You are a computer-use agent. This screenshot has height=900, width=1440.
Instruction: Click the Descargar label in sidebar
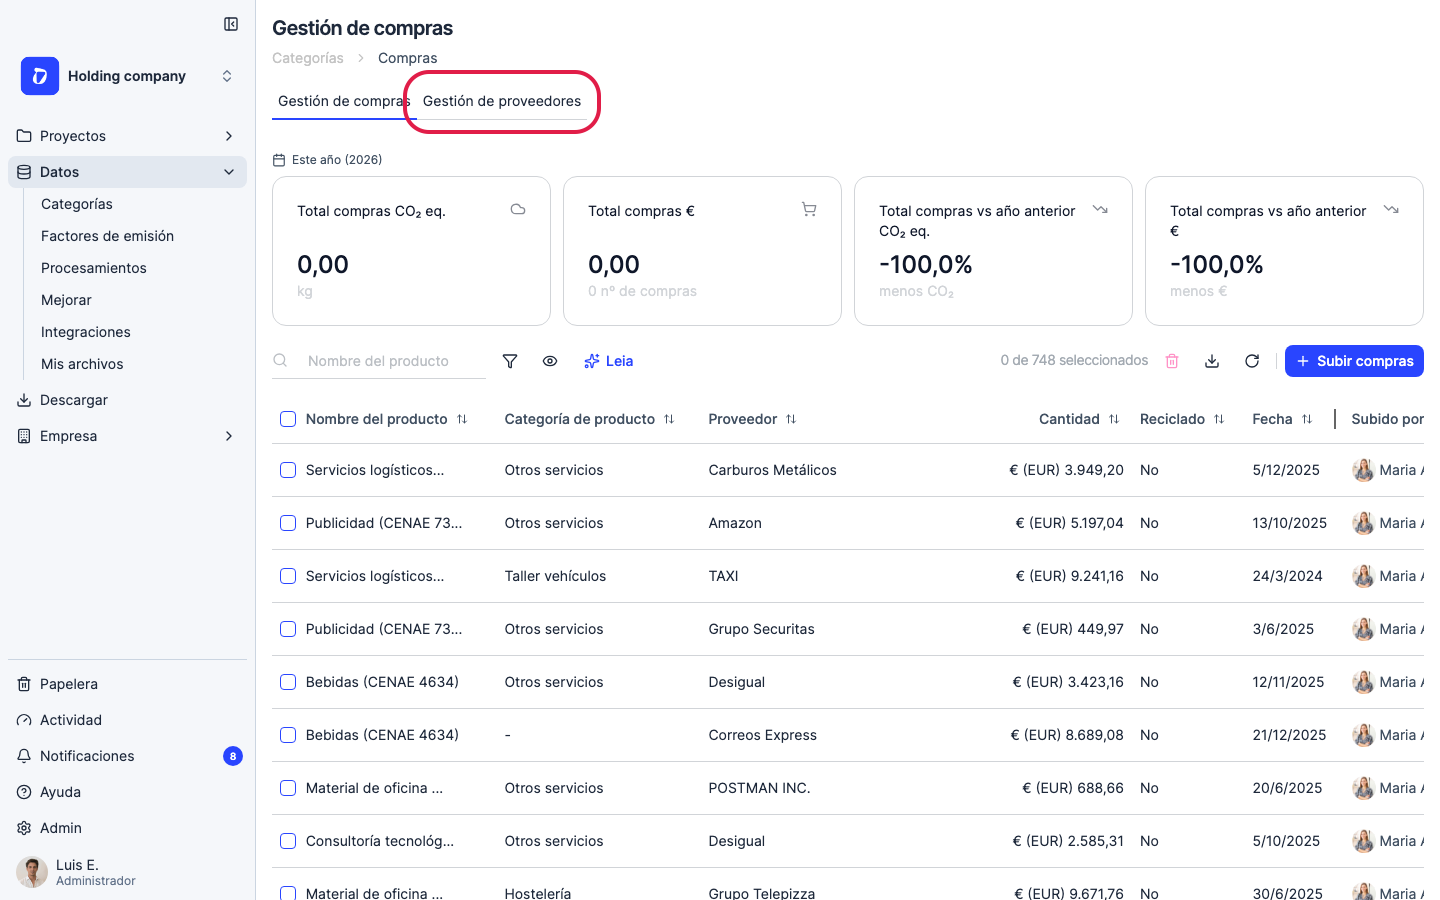click(74, 400)
